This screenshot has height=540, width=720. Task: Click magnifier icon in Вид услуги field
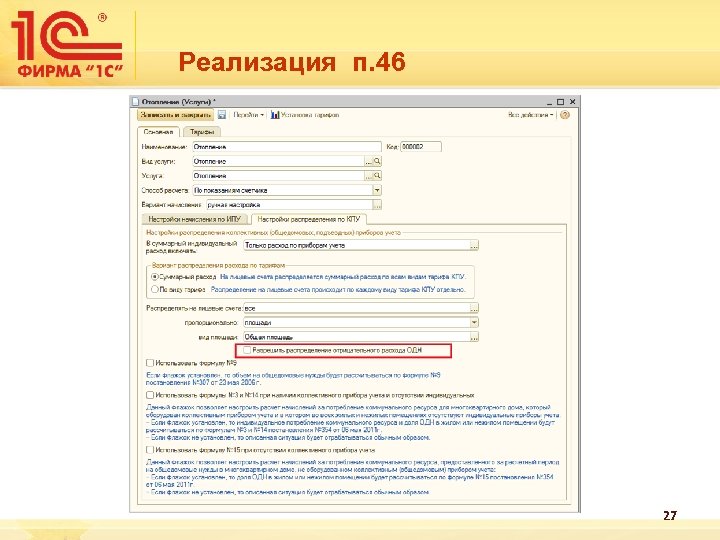click(x=377, y=161)
